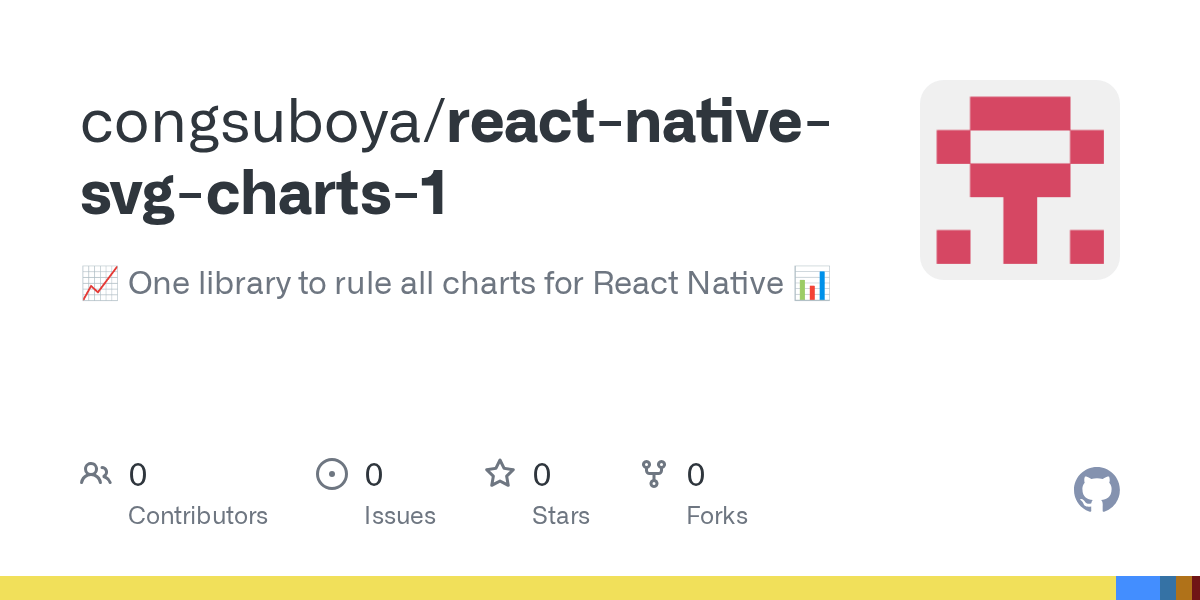Screen dimensions: 1200x600
Task: Click the issues circle icon
Action: [x=331, y=474]
